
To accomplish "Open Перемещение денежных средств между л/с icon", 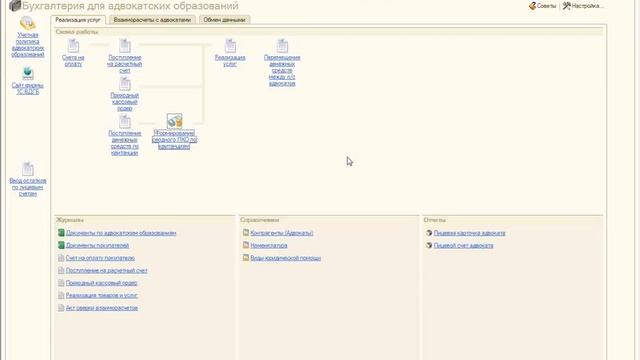I will point(282,46).
